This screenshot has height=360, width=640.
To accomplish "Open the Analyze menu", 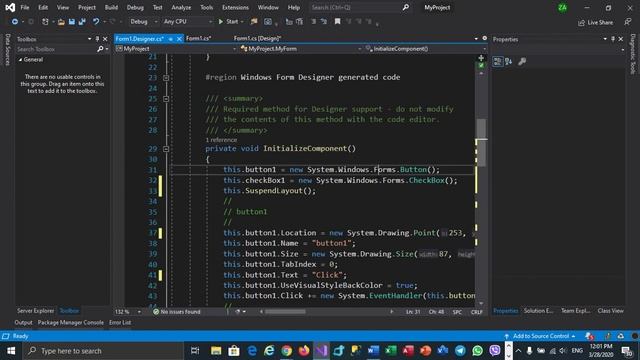I will [x=181, y=7].
